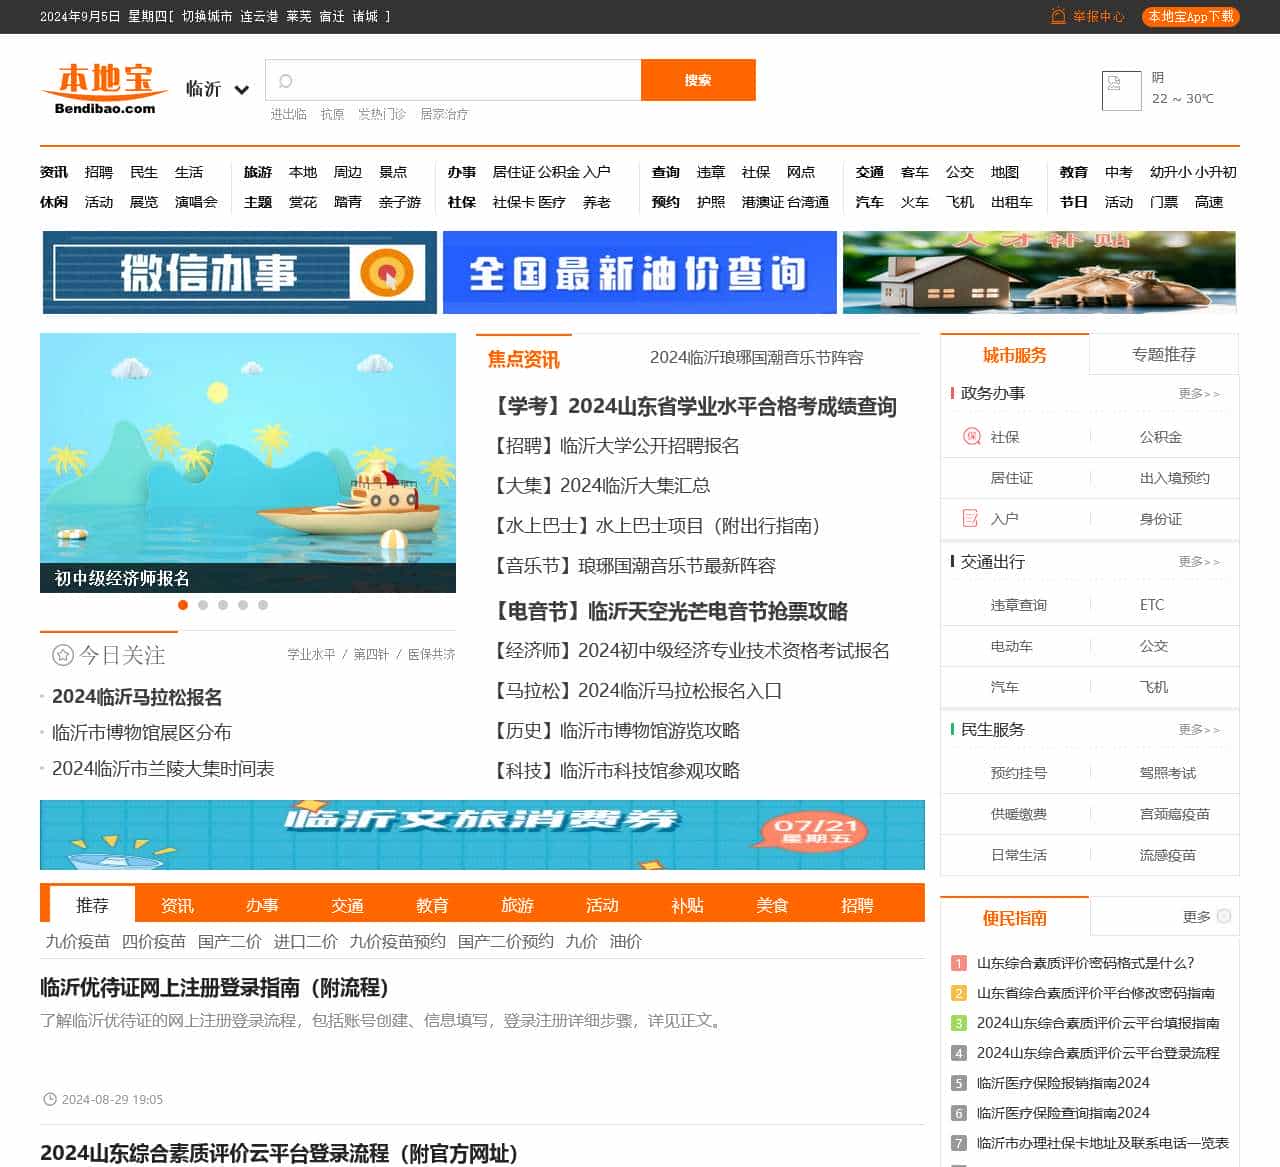Open 【水上巴士】水上巴士项目 link

tap(654, 525)
